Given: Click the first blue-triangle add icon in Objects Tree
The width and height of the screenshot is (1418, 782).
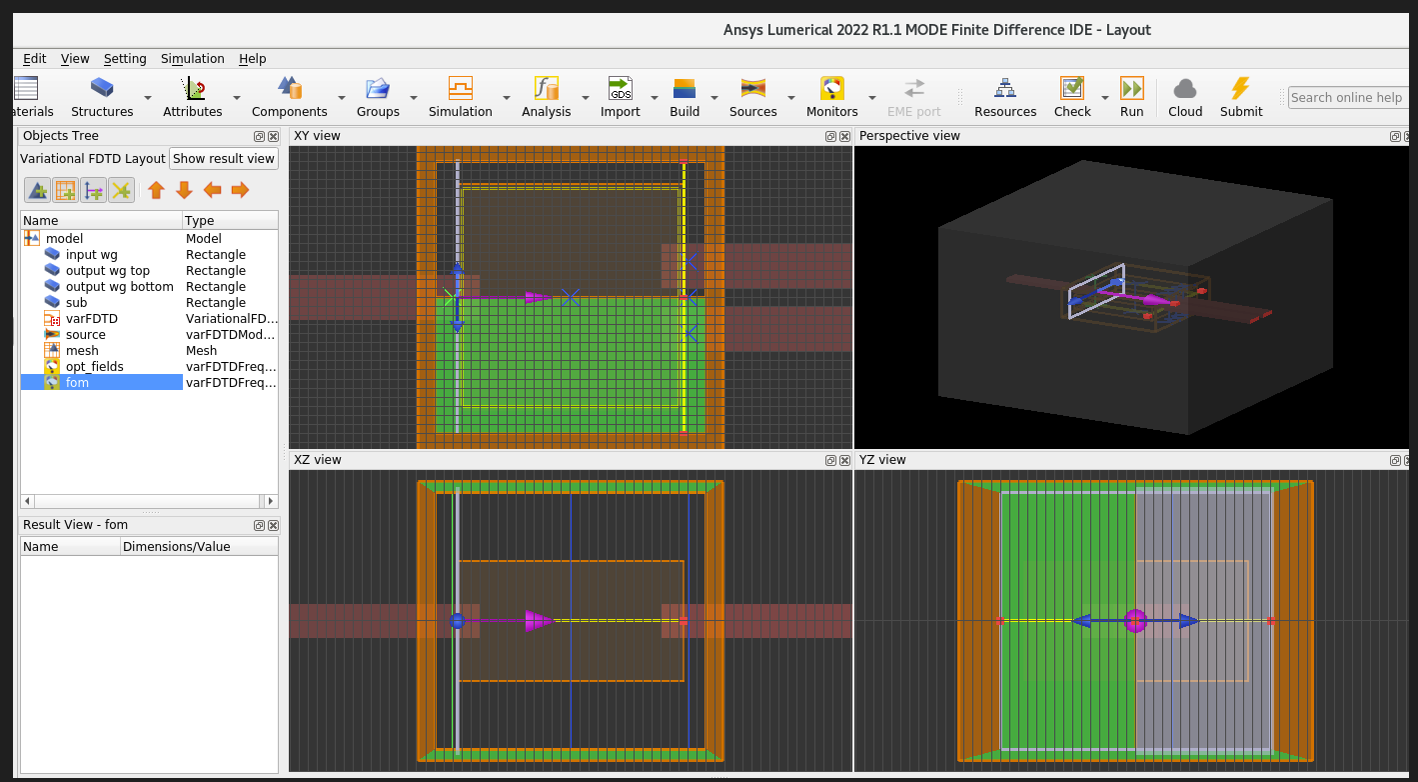Looking at the screenshot, I should click(x=38, y=190).
